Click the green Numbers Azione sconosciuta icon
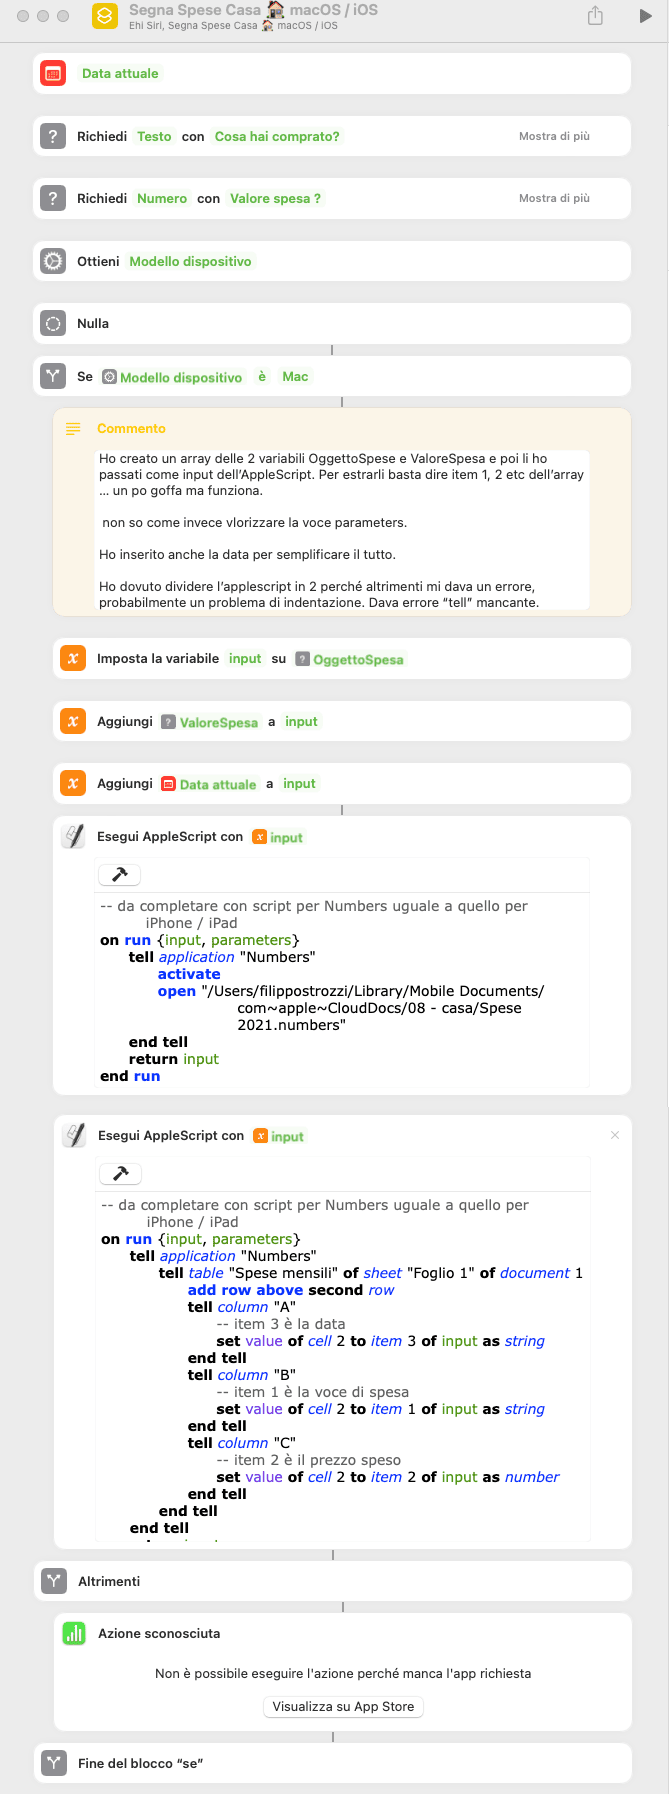Viewport: 669px width, 1794px height. [x=74, y=1633]
